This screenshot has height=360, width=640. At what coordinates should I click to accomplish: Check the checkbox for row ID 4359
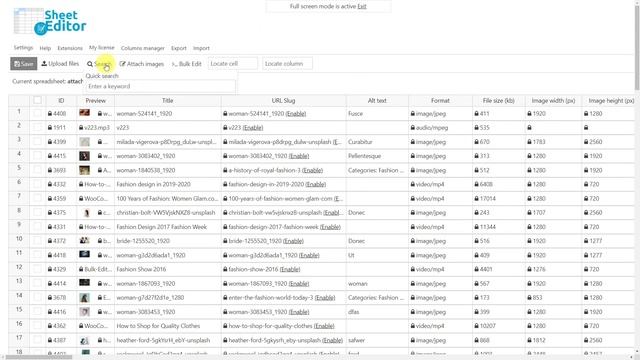(38, 198)
